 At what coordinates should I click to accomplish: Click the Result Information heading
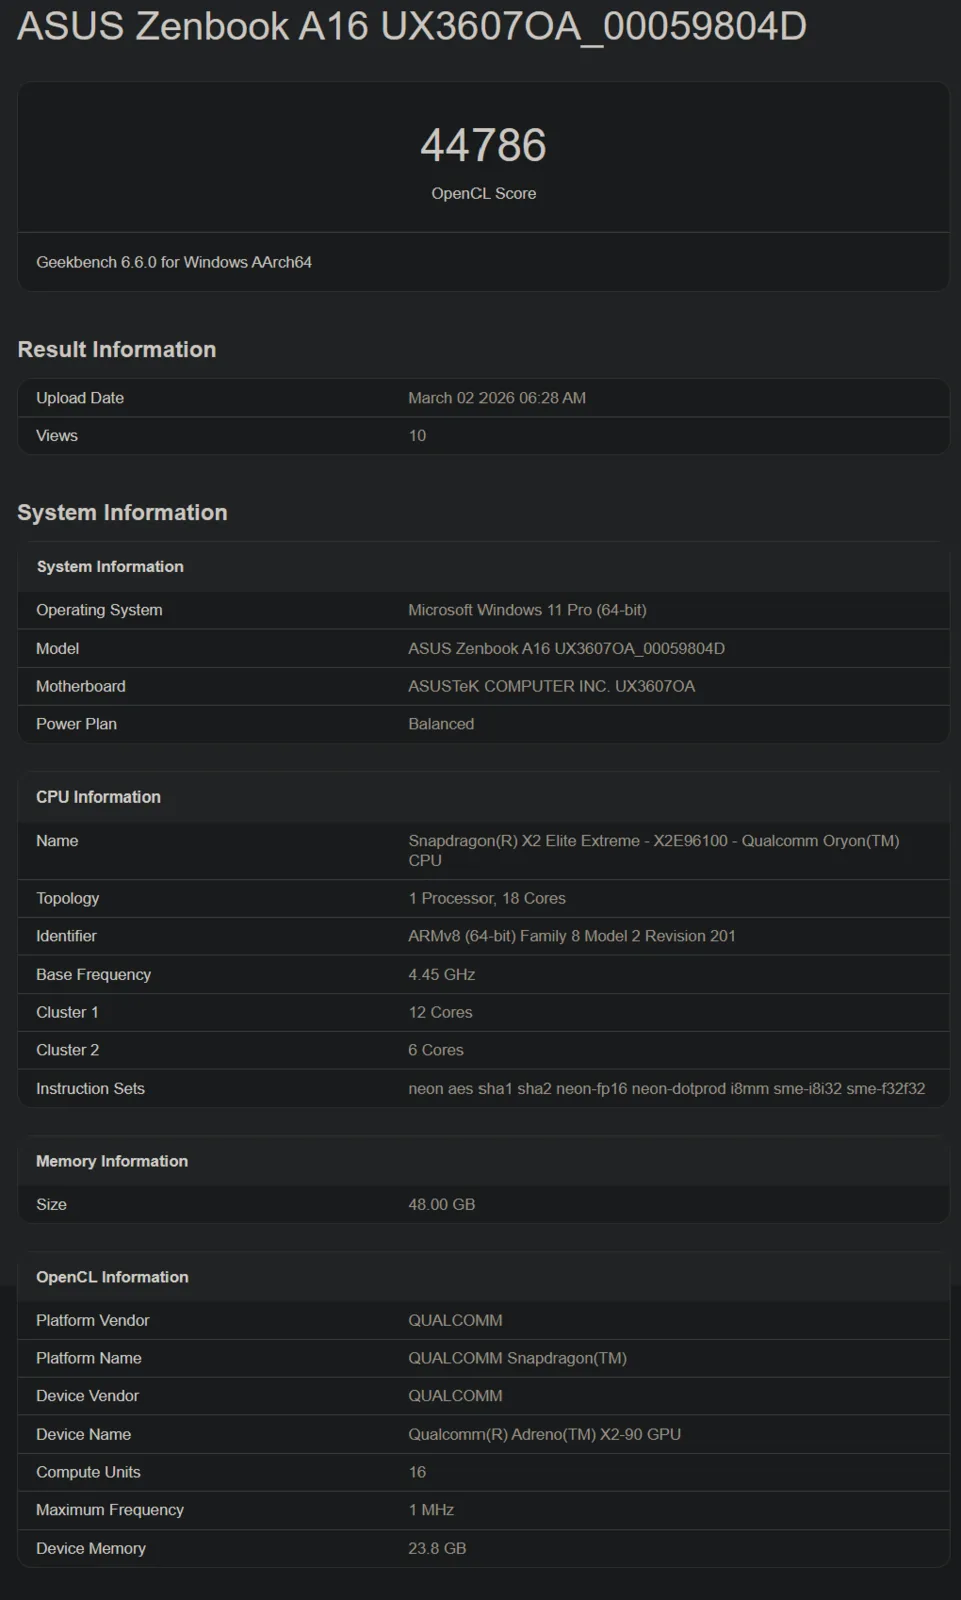coord(117,349)
